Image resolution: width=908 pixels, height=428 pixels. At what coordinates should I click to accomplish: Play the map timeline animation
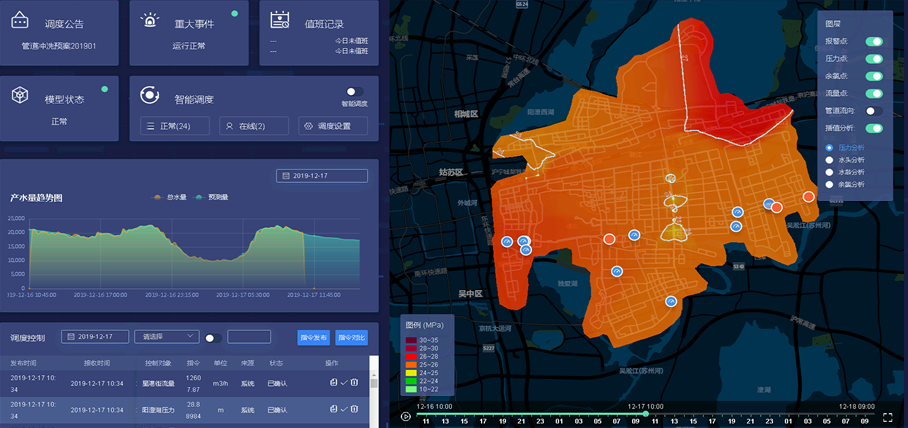406,416
